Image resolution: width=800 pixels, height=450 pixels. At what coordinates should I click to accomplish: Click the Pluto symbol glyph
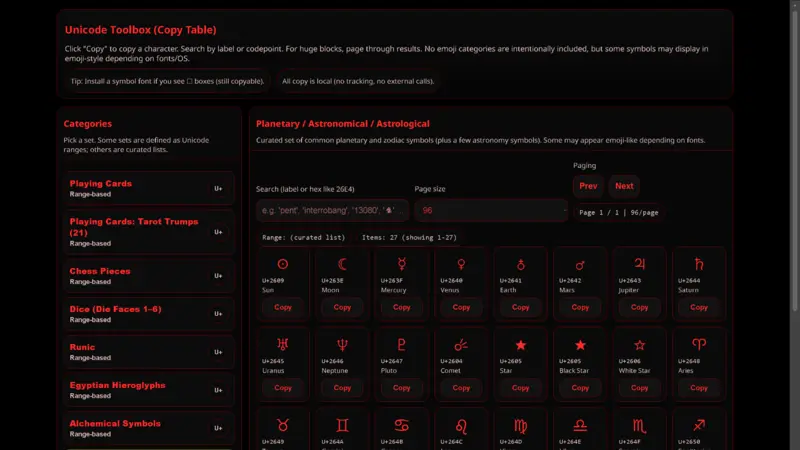pyautogui.click(x=402, y=344)
